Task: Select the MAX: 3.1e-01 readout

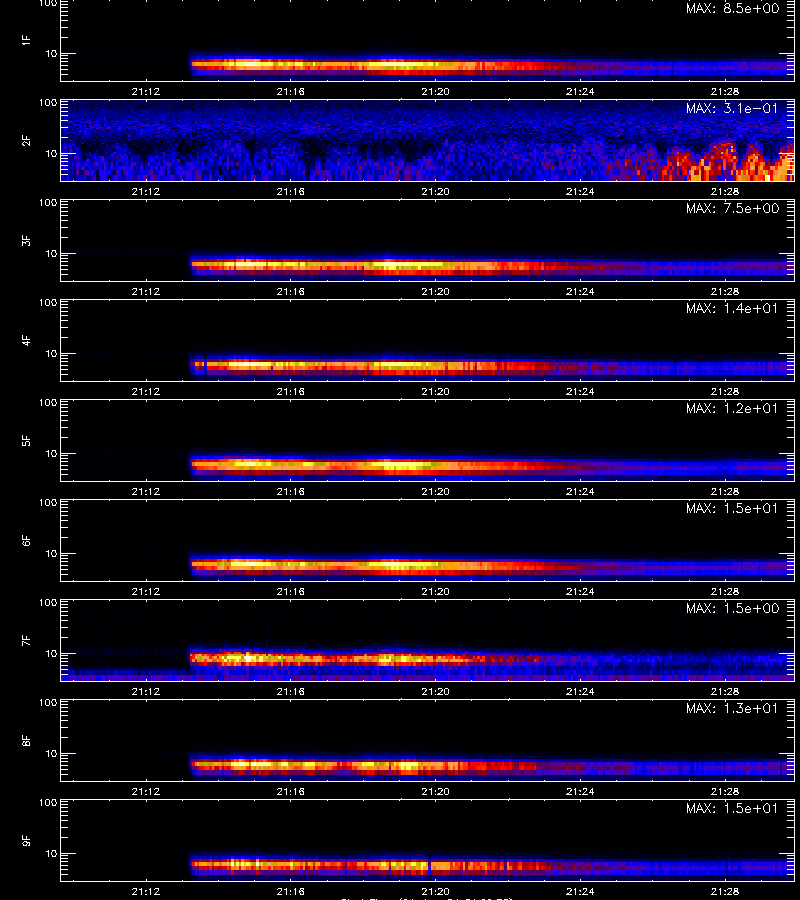Action: 733,108
